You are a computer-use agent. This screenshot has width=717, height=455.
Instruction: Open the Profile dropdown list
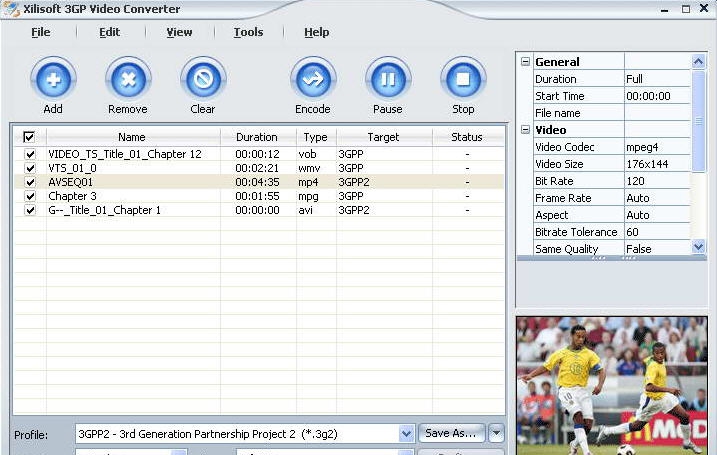(x=406, y=434)
